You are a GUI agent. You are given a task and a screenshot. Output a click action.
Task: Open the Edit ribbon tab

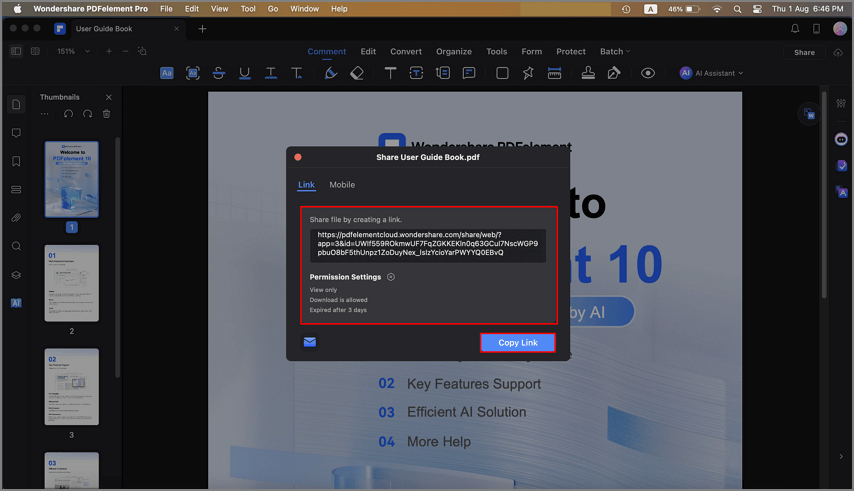point(368,51)
